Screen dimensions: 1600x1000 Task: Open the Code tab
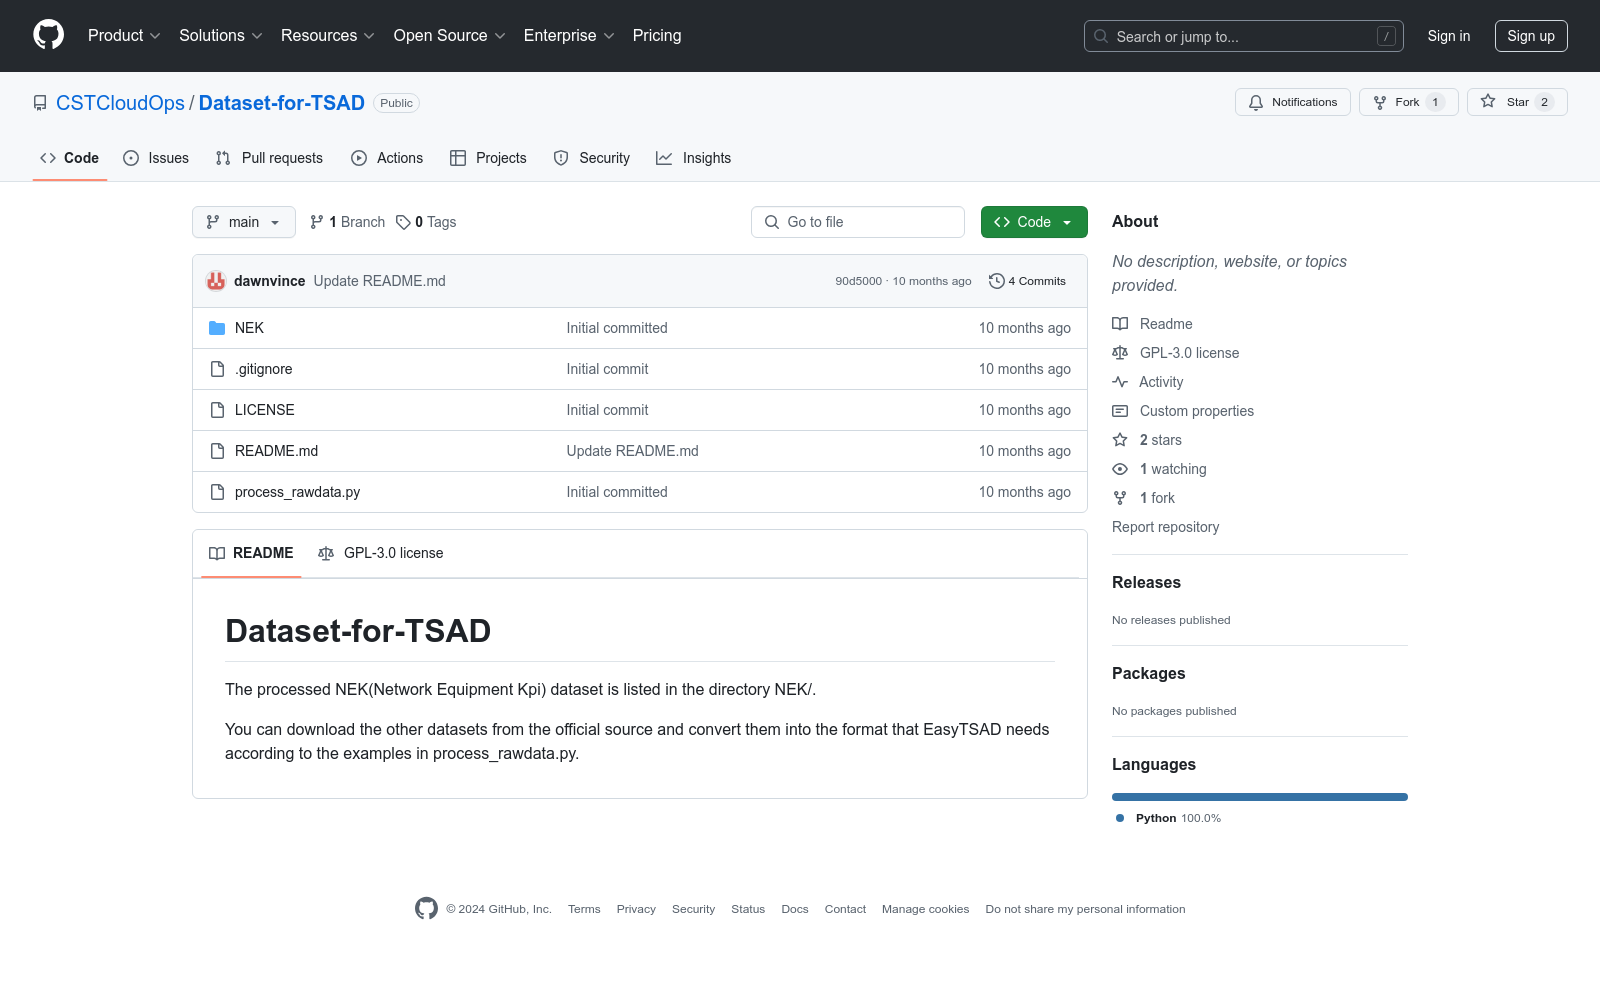pos(70,158)
